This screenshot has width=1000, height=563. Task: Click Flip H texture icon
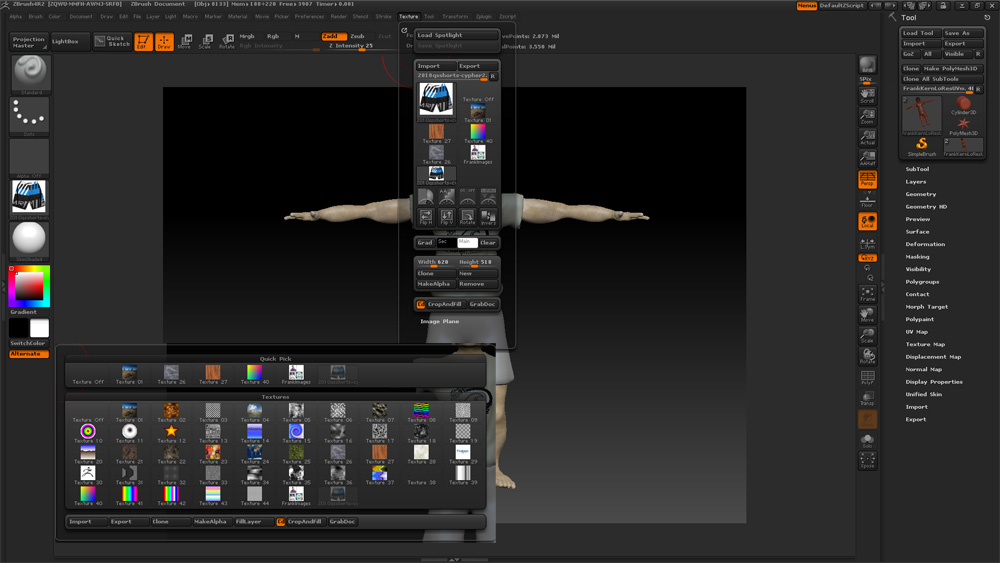pyautogui.click(x=426, y=217)
